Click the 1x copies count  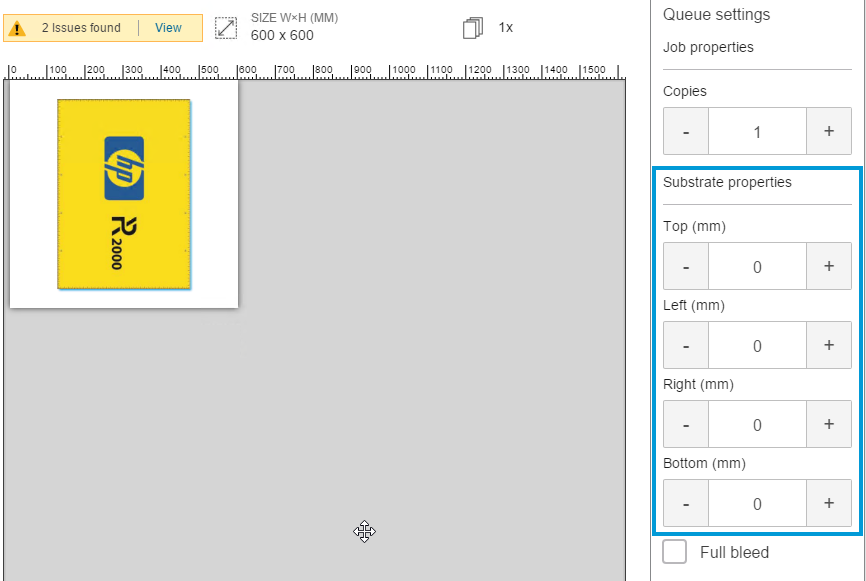[x=505, y=28]
